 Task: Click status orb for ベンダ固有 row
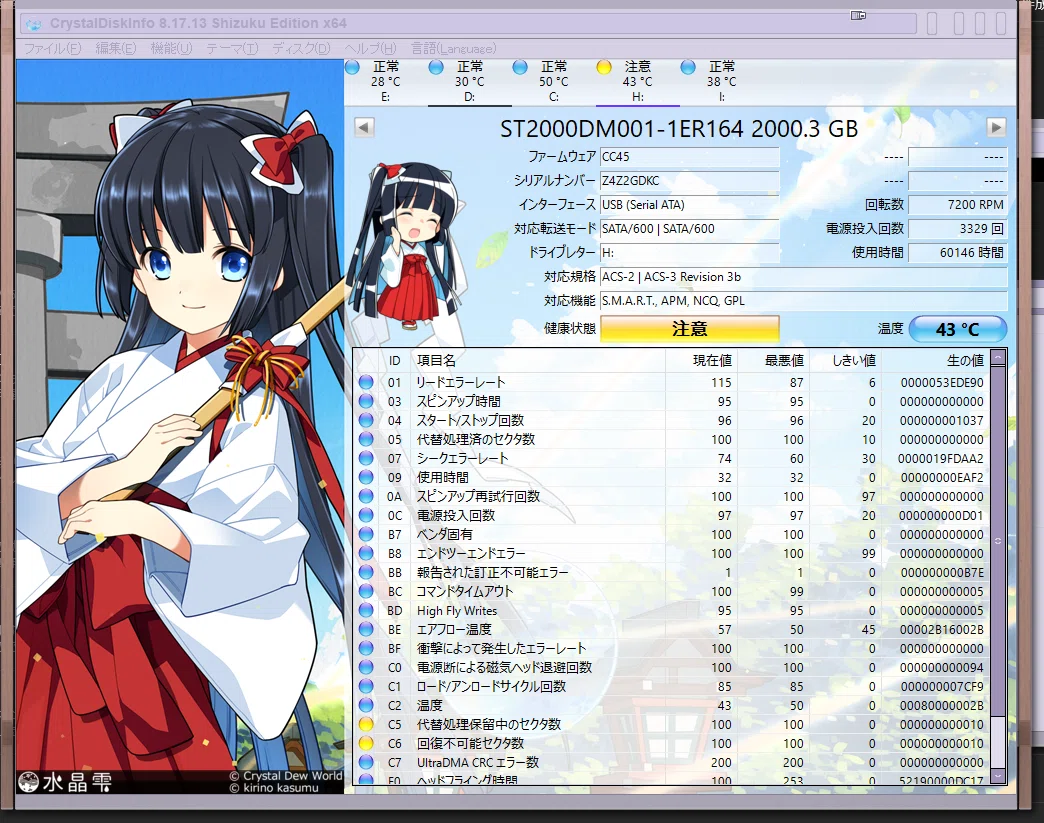(x=366, y=534)
